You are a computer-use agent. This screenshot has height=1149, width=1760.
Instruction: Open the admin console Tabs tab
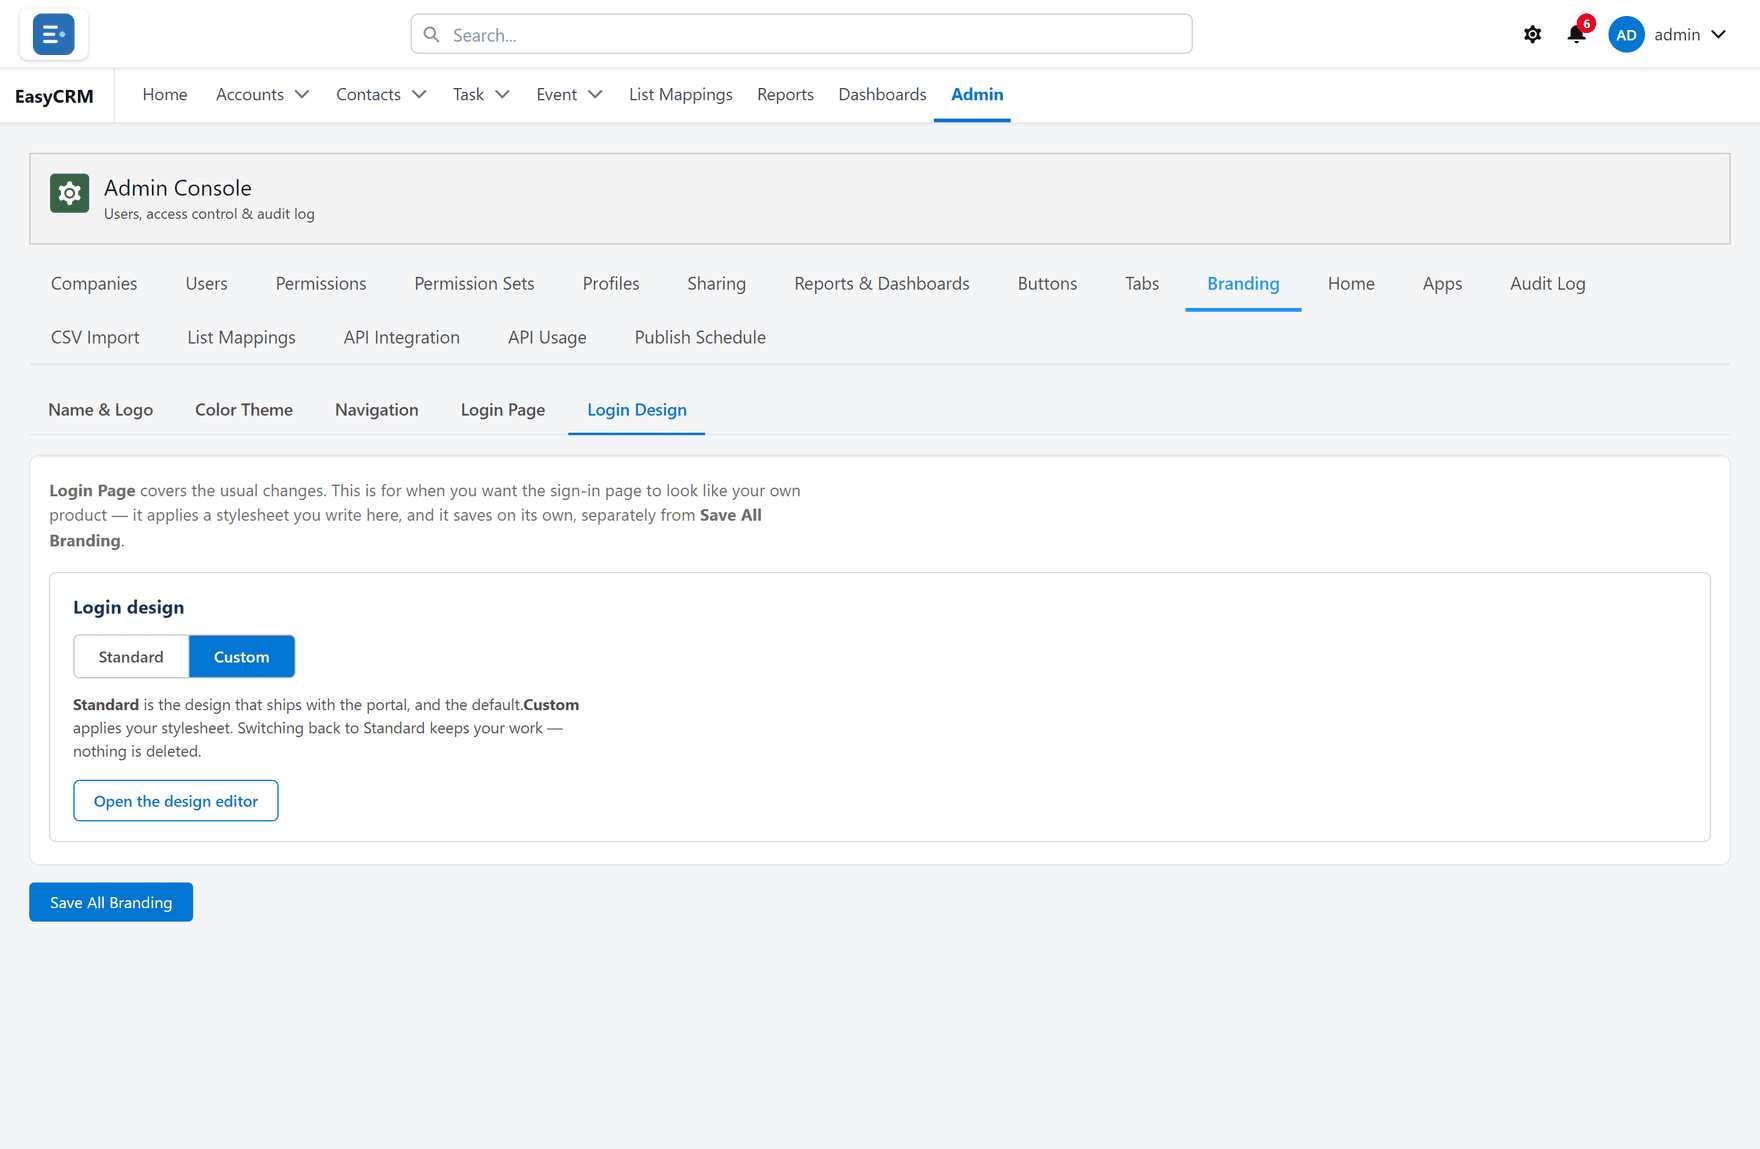click(1142, 284)
